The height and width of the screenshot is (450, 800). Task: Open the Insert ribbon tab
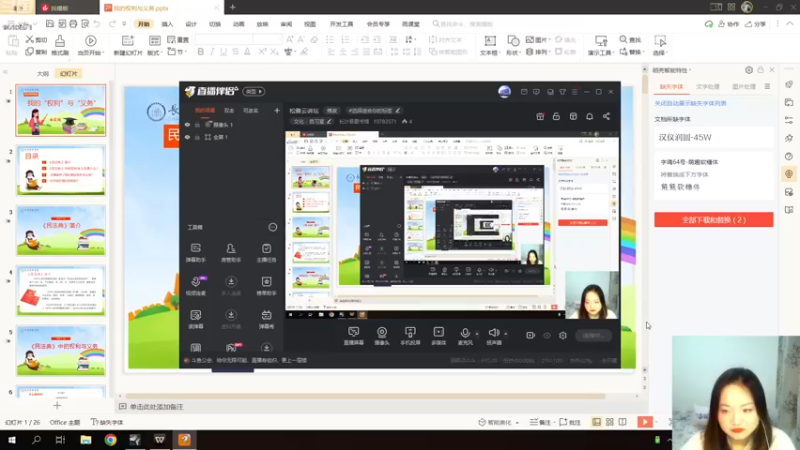[167, 24]
